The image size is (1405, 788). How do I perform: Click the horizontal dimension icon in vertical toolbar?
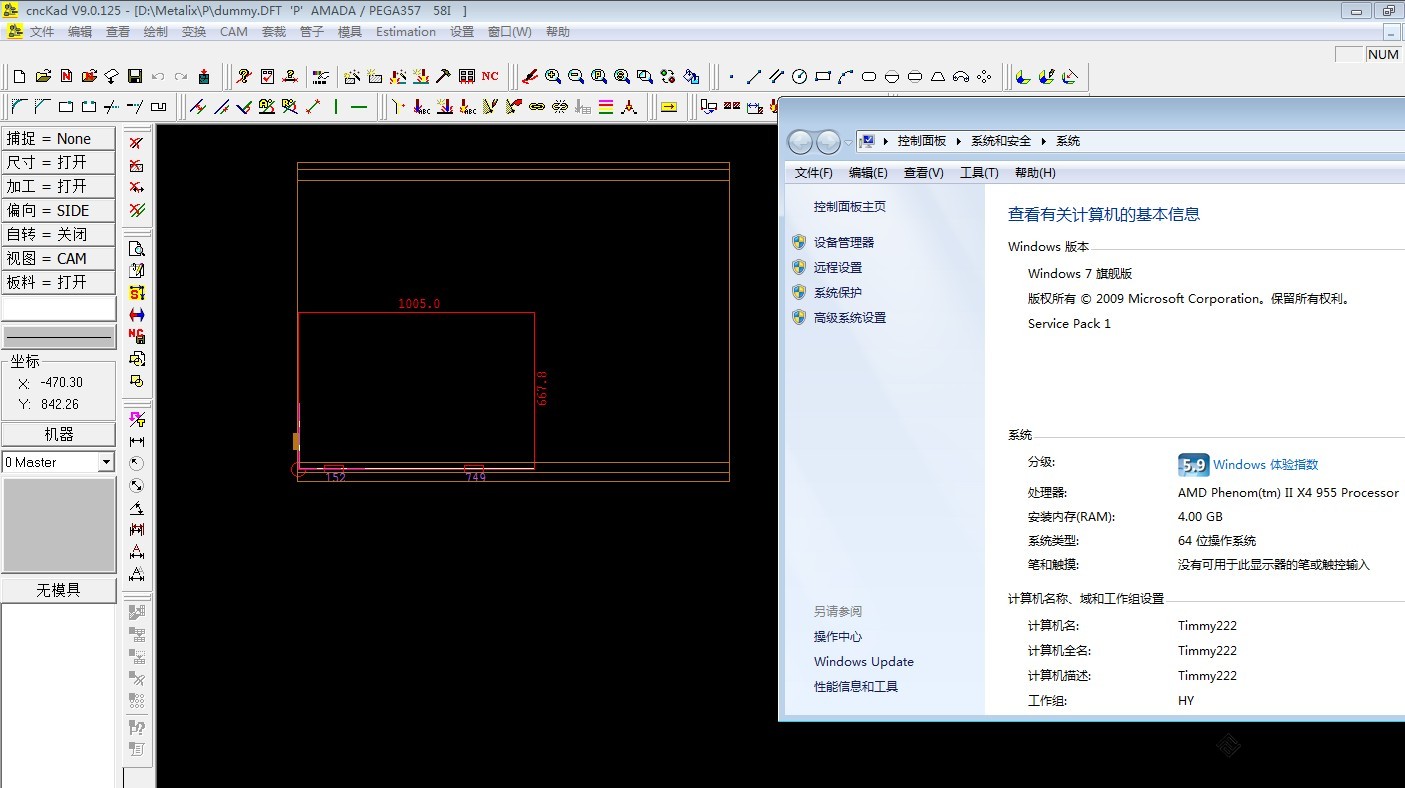click(137, 441)
